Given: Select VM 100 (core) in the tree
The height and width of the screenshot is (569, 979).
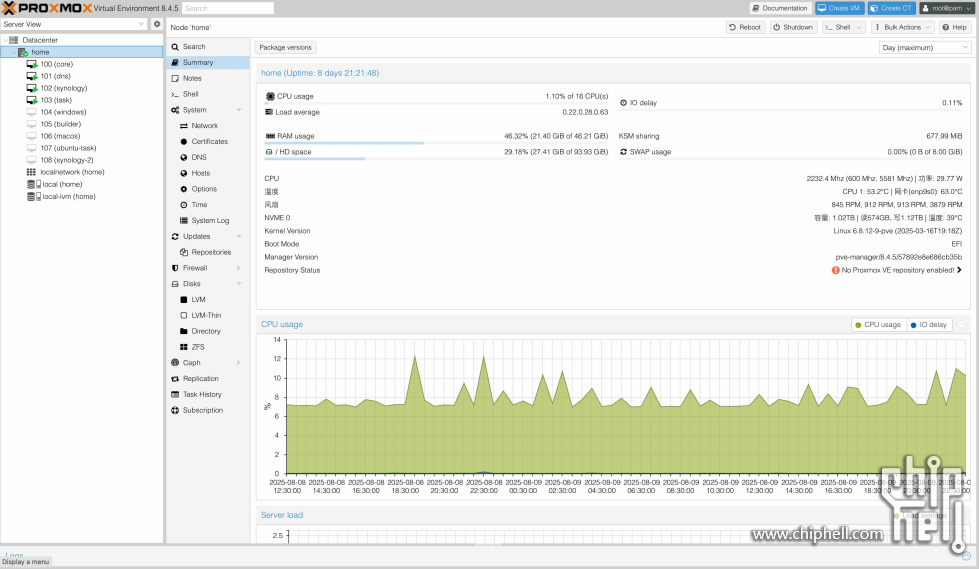Looking at the screenshot, I should [x=57, y=64].
